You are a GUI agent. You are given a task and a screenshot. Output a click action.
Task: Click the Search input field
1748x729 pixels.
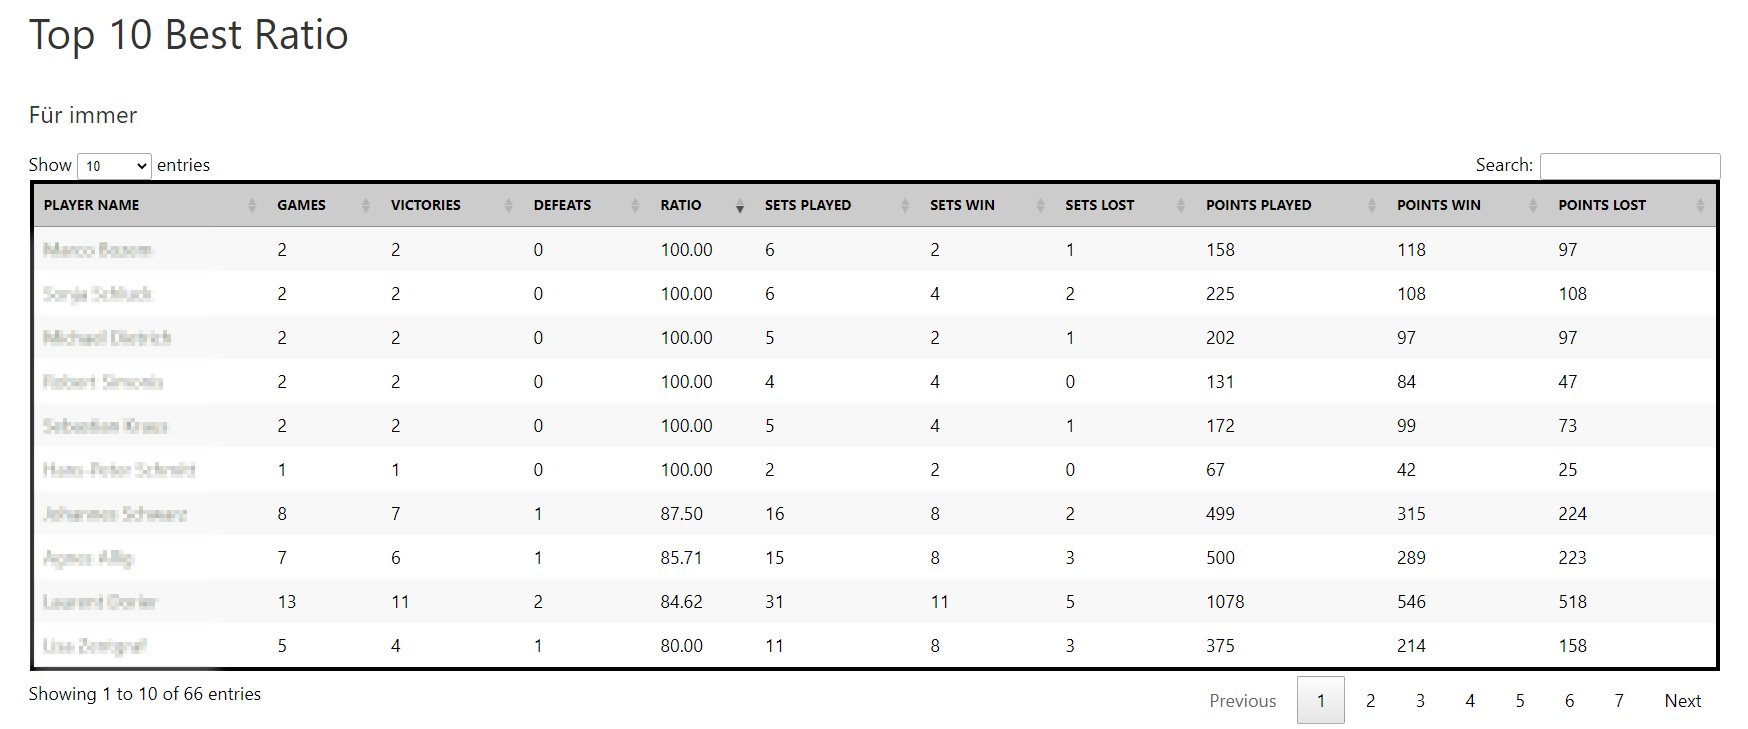point(1629,166)
